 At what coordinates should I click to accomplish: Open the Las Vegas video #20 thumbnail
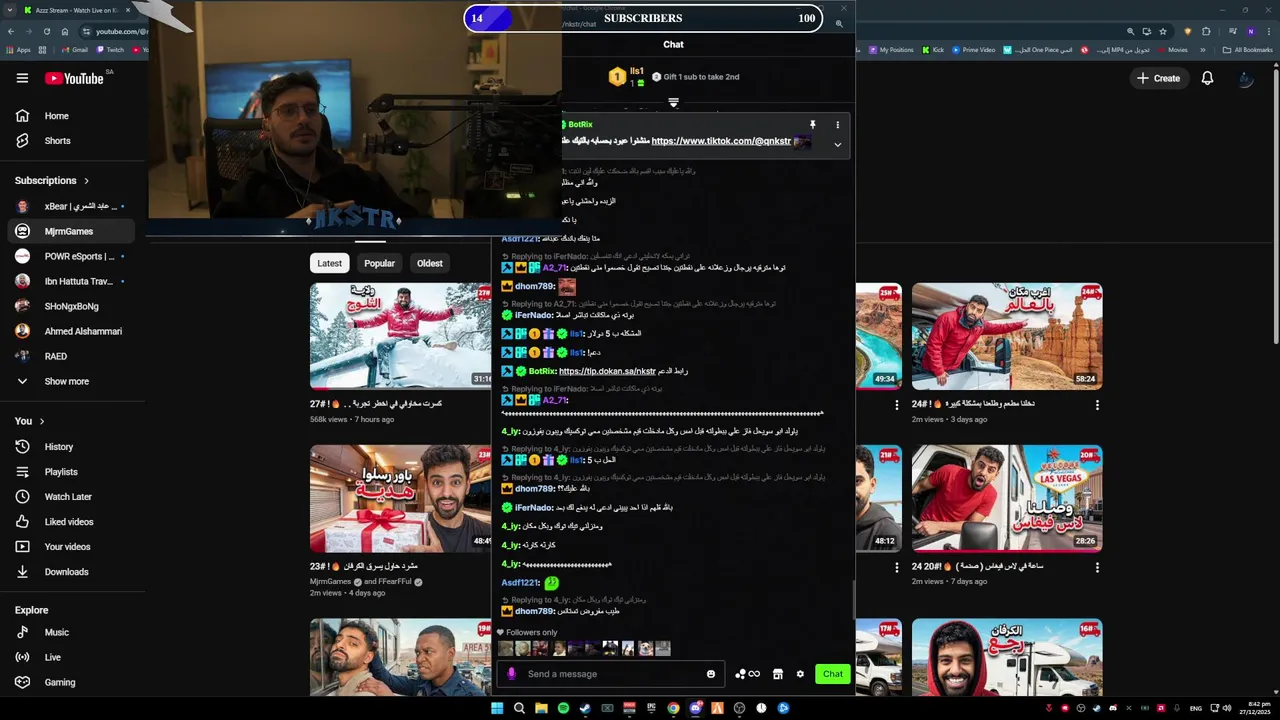(1007, 498)
